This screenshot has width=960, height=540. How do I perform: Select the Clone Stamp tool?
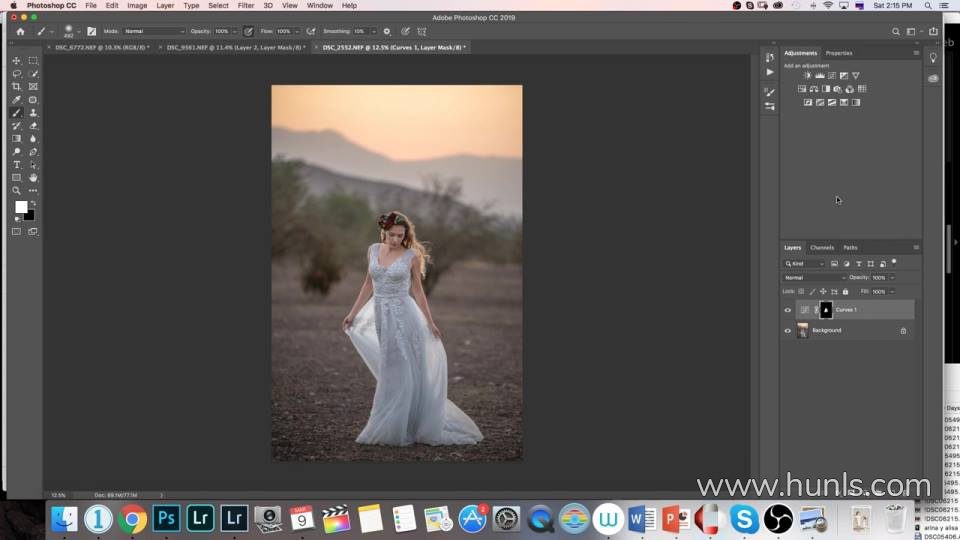pyautogui.click(x=33, y=113)
